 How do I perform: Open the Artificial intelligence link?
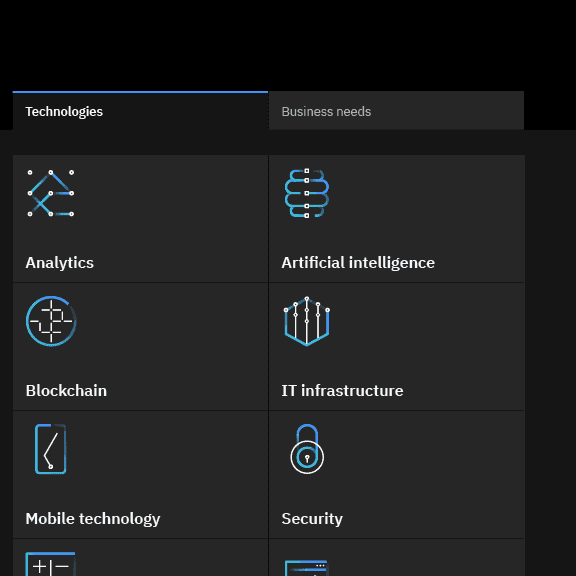[358, 263]
